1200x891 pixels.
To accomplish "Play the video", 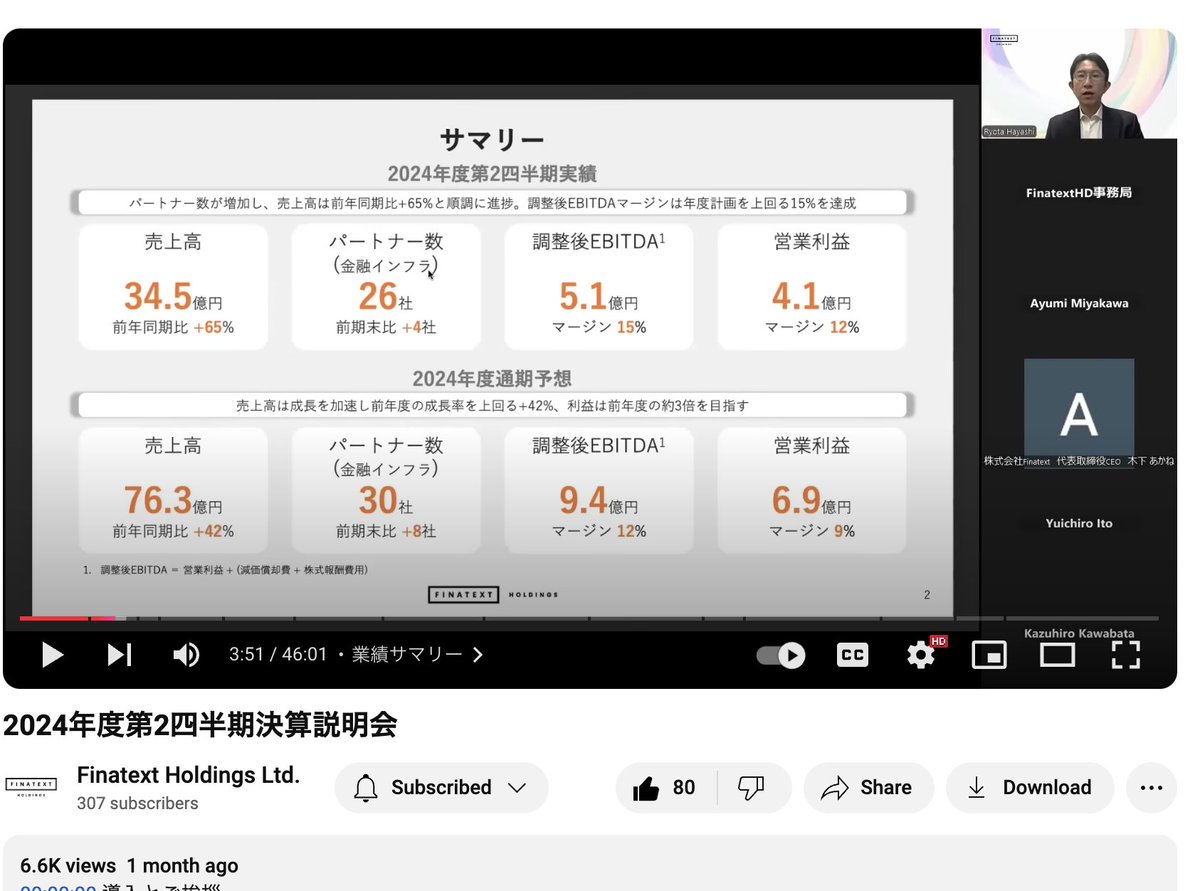I will [x=52, y=655].
